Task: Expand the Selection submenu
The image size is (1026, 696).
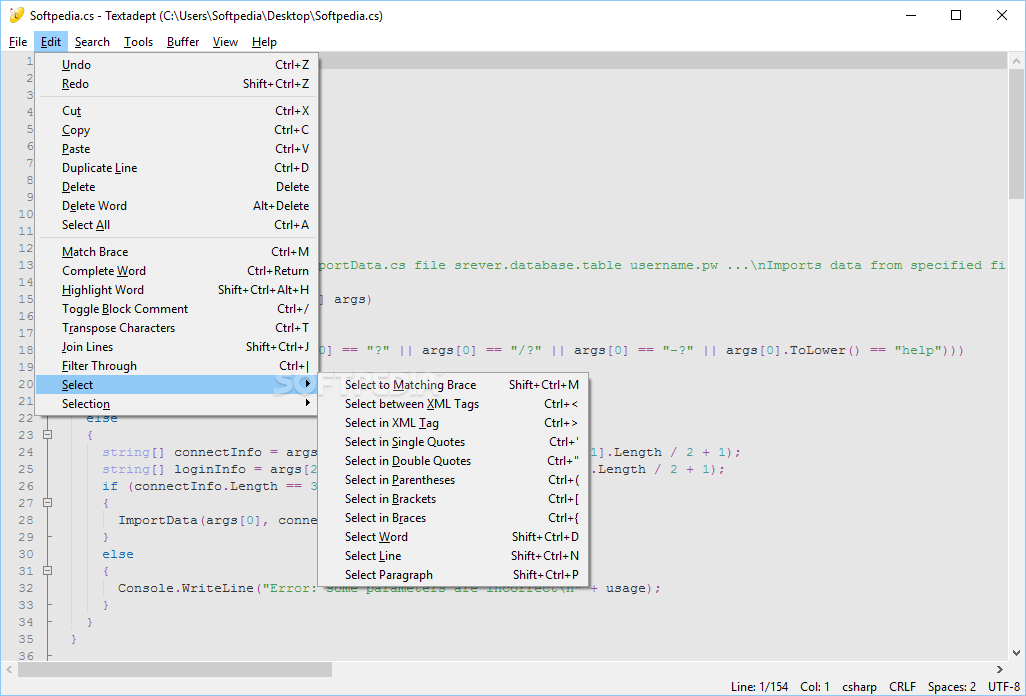Action: (177, 404)
